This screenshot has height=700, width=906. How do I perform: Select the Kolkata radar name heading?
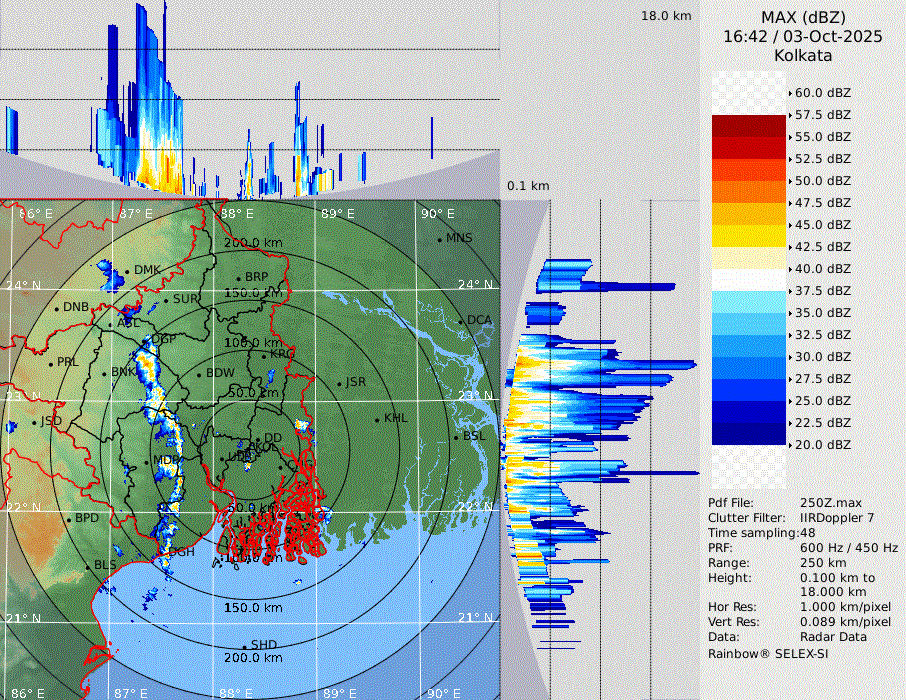(802, 55)
